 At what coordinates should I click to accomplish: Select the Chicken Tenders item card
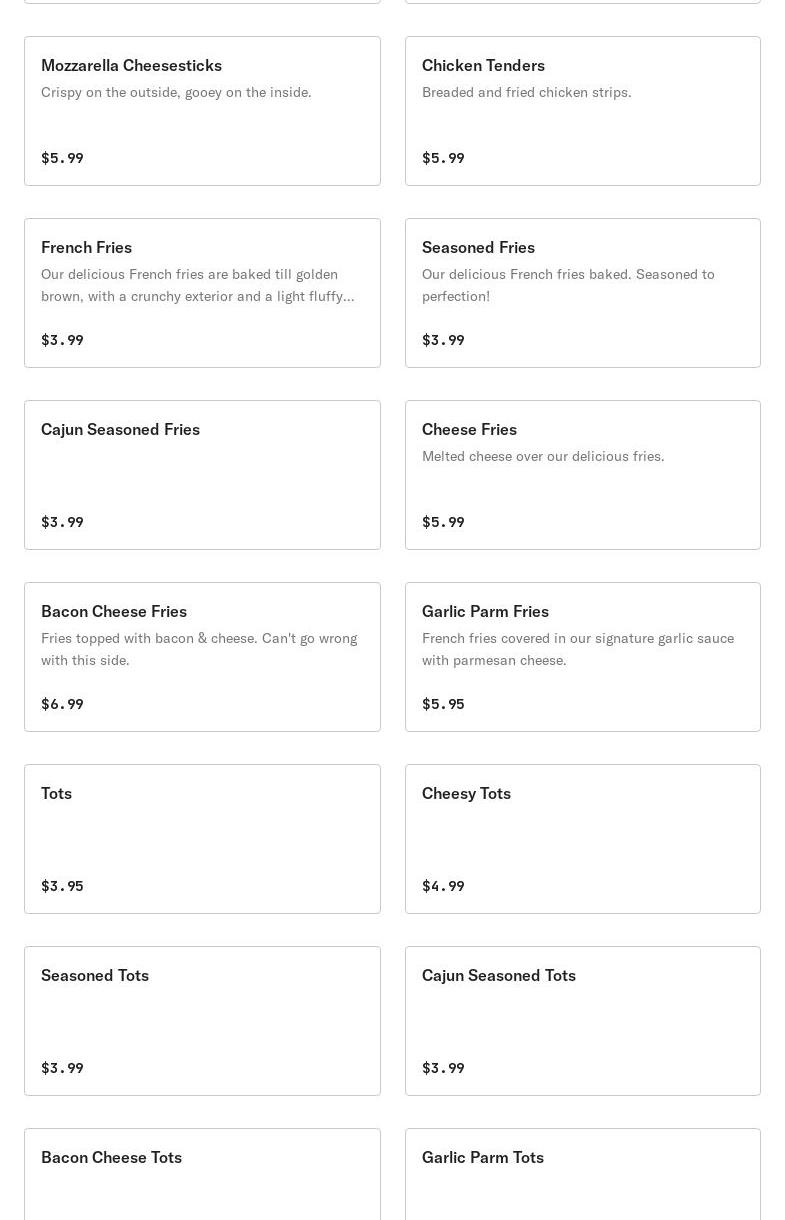pyautogui.click(x=582, y=111)
